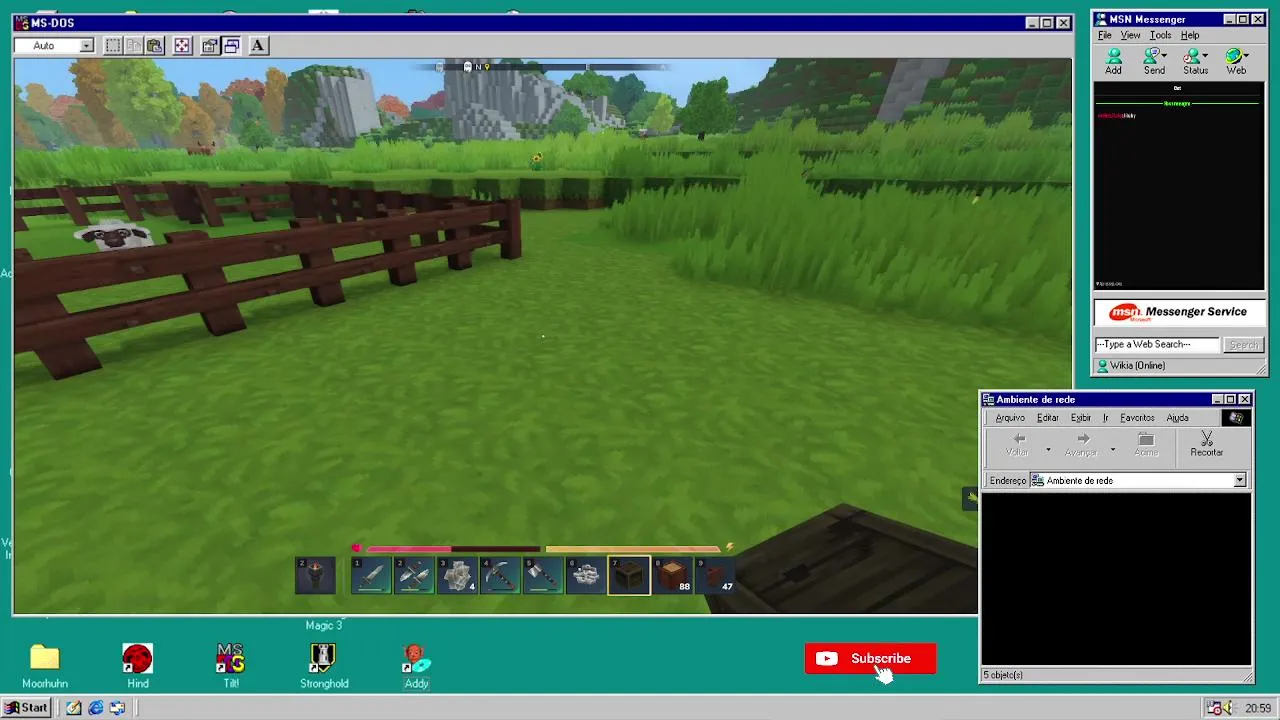1280x720 pixels.
Task: Open View menu in MSN Messenger
Action: tap(1130, 35)
